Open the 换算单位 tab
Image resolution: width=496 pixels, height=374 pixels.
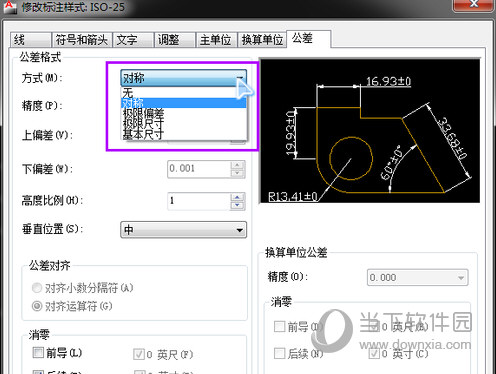point(262,40)
